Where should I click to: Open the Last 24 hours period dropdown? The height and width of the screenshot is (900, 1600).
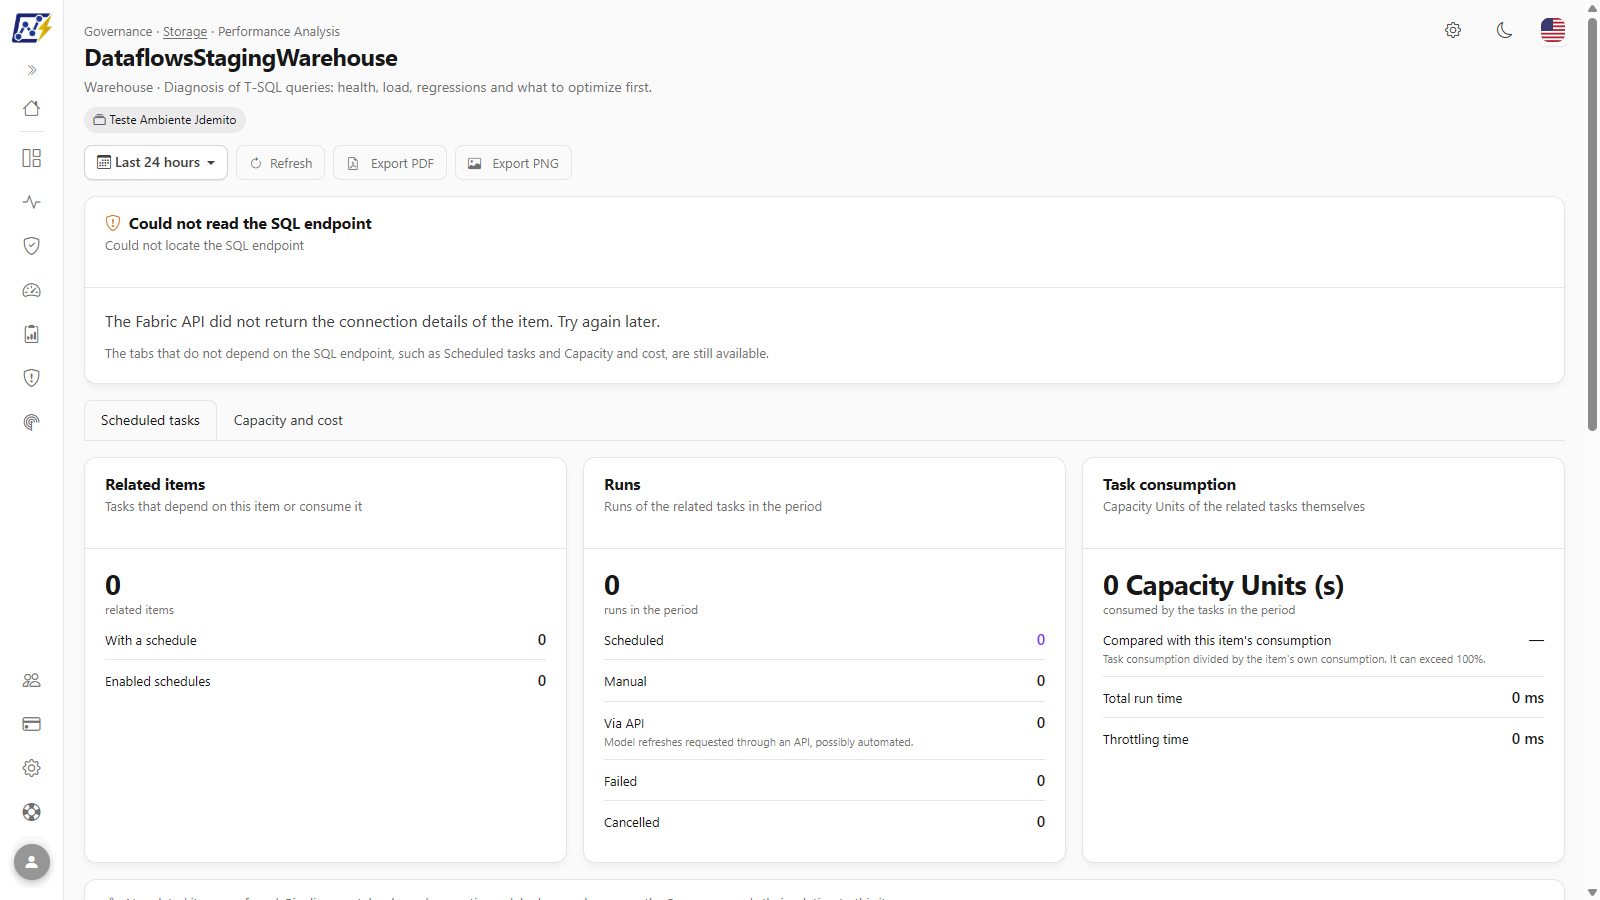coord(156,163)
